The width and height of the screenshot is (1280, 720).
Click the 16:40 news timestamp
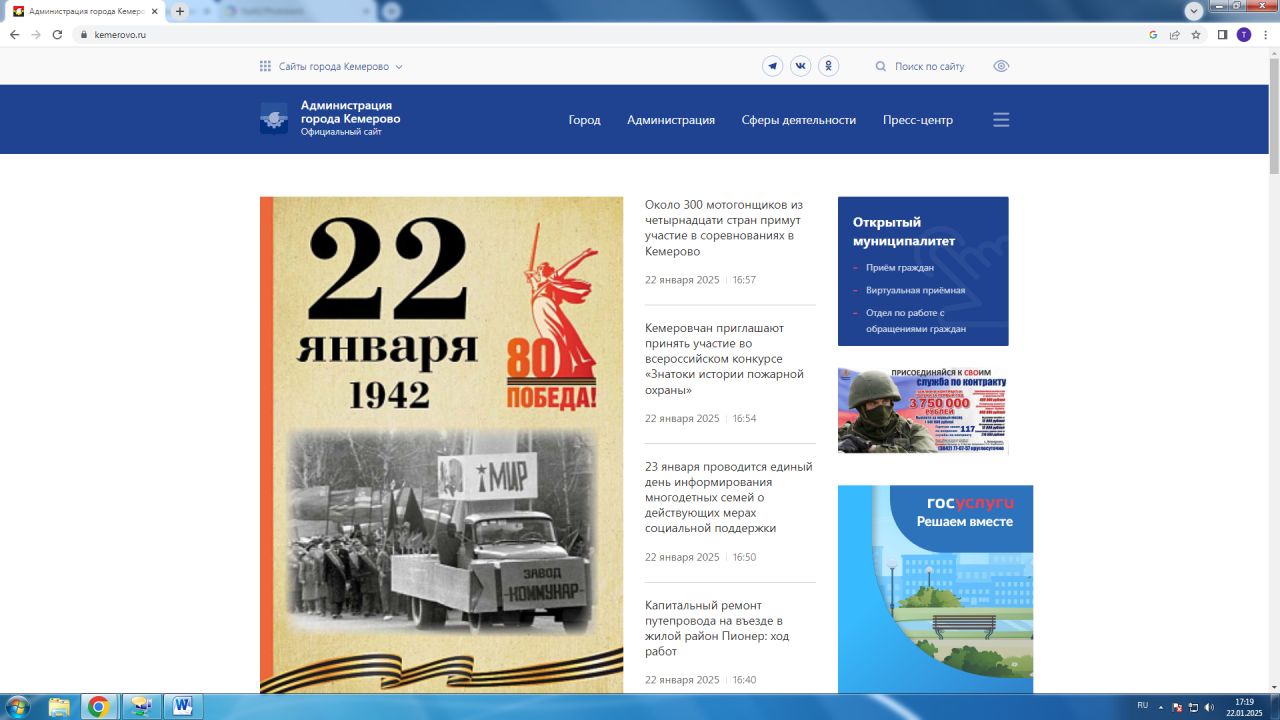(x=744, y=680)
